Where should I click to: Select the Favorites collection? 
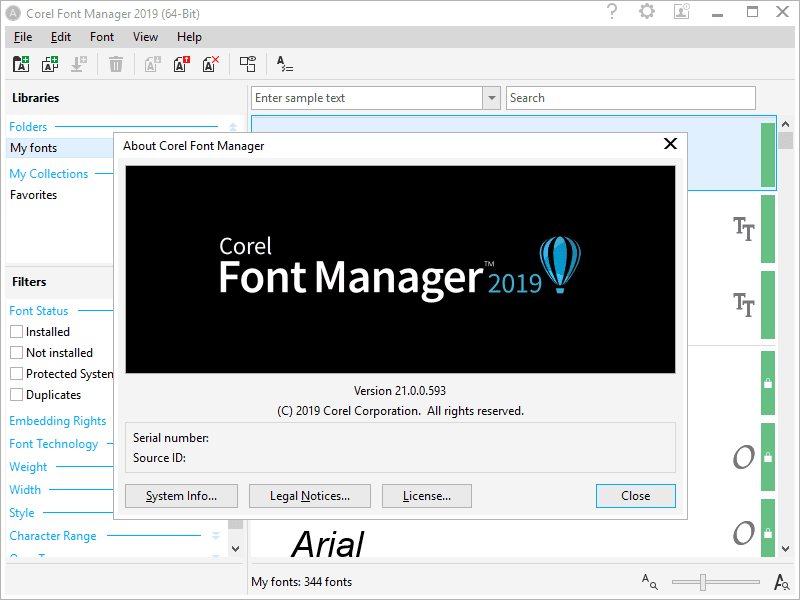click(34, 195)
